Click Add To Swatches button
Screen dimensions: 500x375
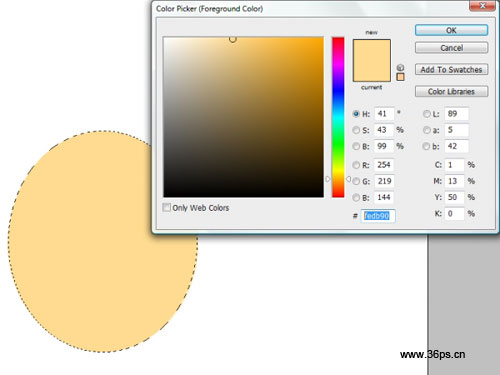[451, 69]
